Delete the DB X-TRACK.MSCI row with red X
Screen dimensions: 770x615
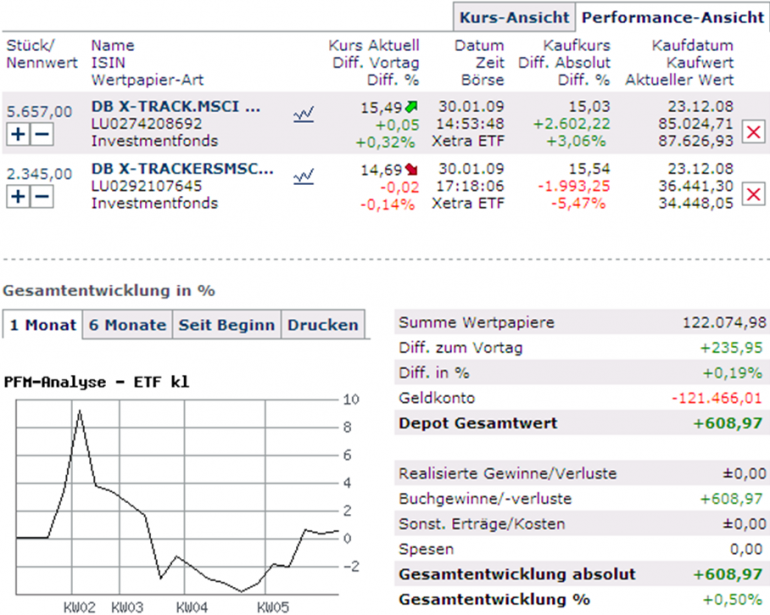tap(753, 131)
